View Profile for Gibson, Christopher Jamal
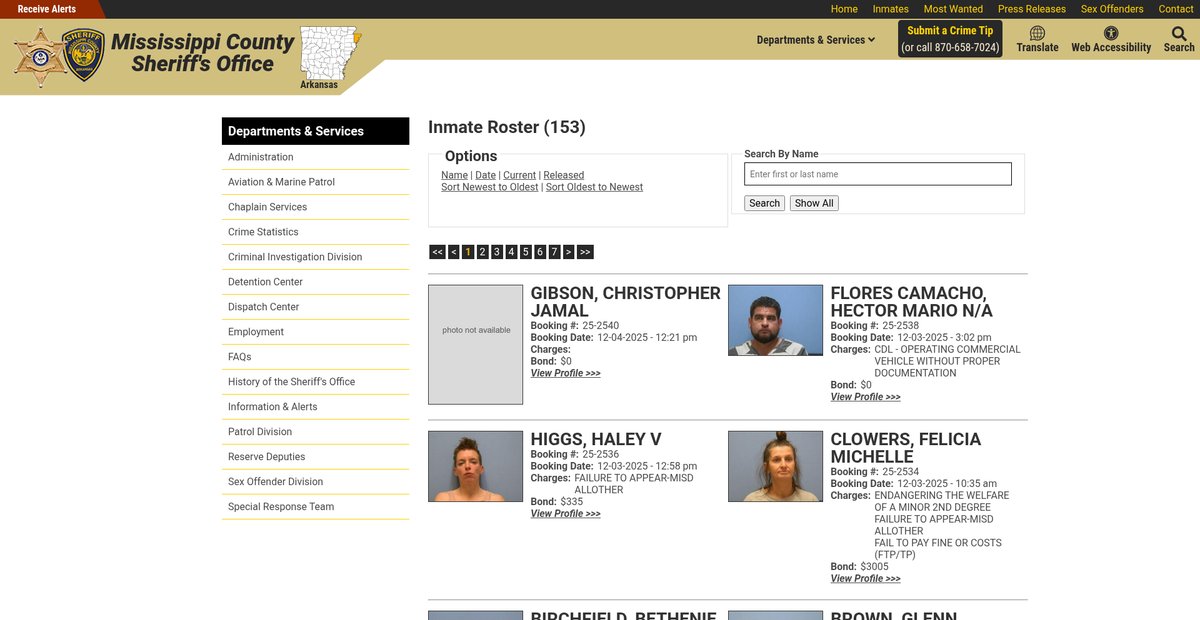Image resolution: width=1200 pixels, height=620 pixels. [x=565, y=373]
